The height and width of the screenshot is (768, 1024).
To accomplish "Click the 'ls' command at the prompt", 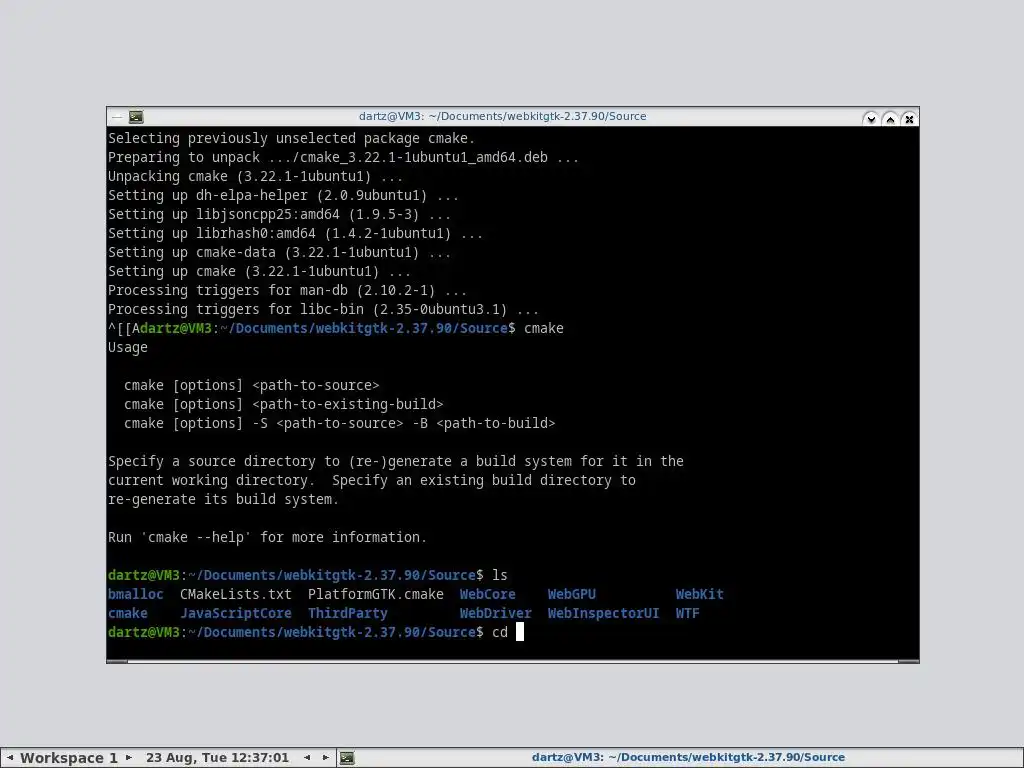I will tap(500, 575).
